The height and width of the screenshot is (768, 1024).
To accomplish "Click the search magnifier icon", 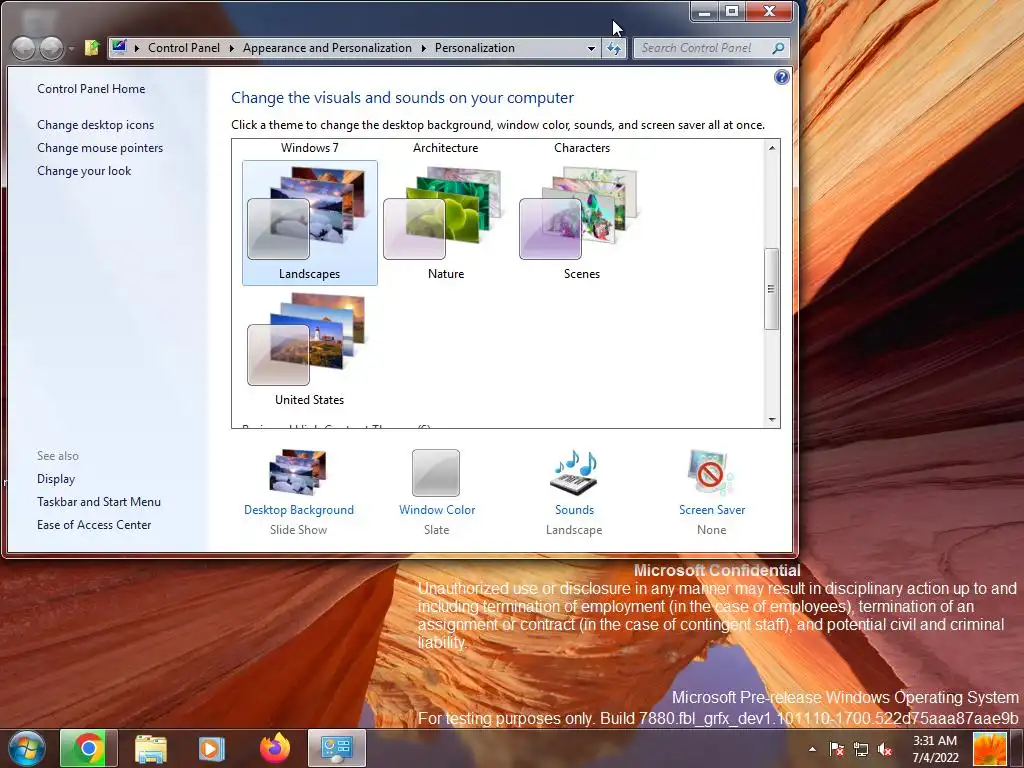I will (778, 48).
